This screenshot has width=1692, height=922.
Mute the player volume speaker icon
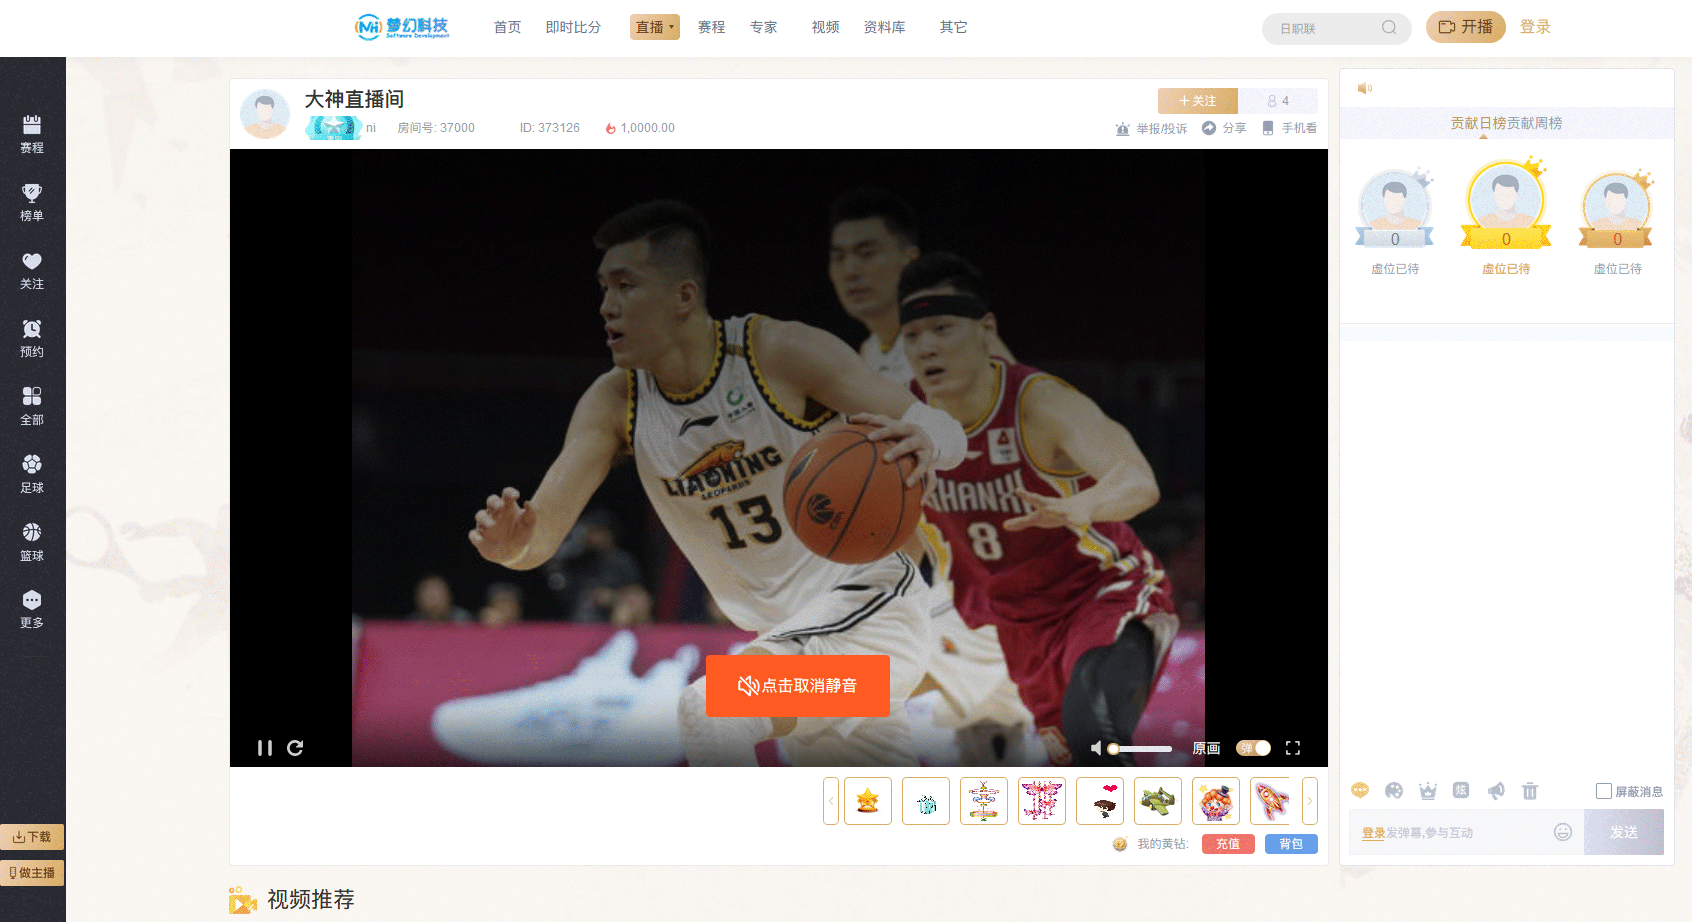pos(1096,748)
